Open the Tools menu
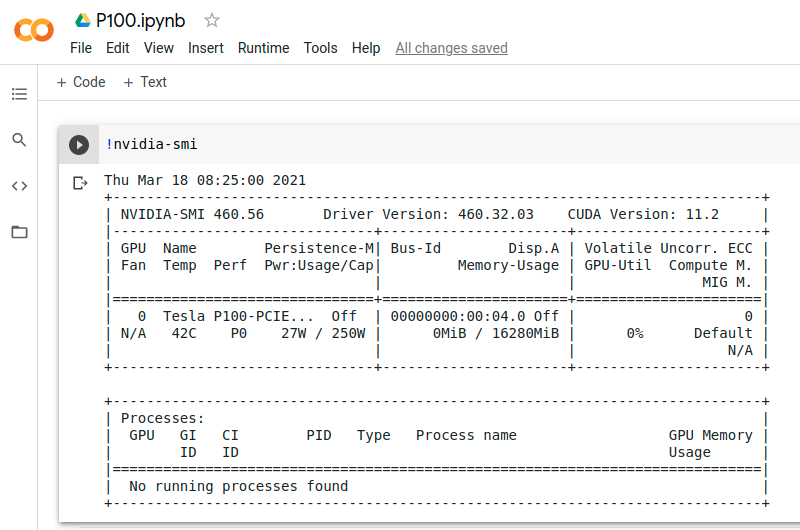Screen dimensions: 800x530 pos(320,48)
